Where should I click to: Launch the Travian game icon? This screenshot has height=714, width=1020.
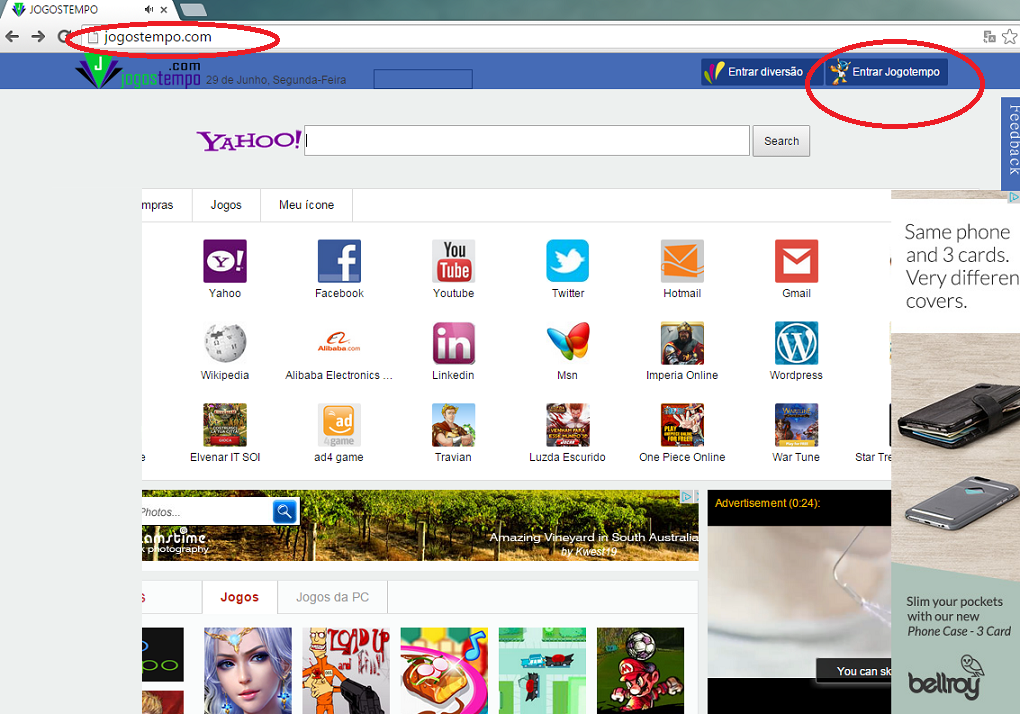pos(453,425)
